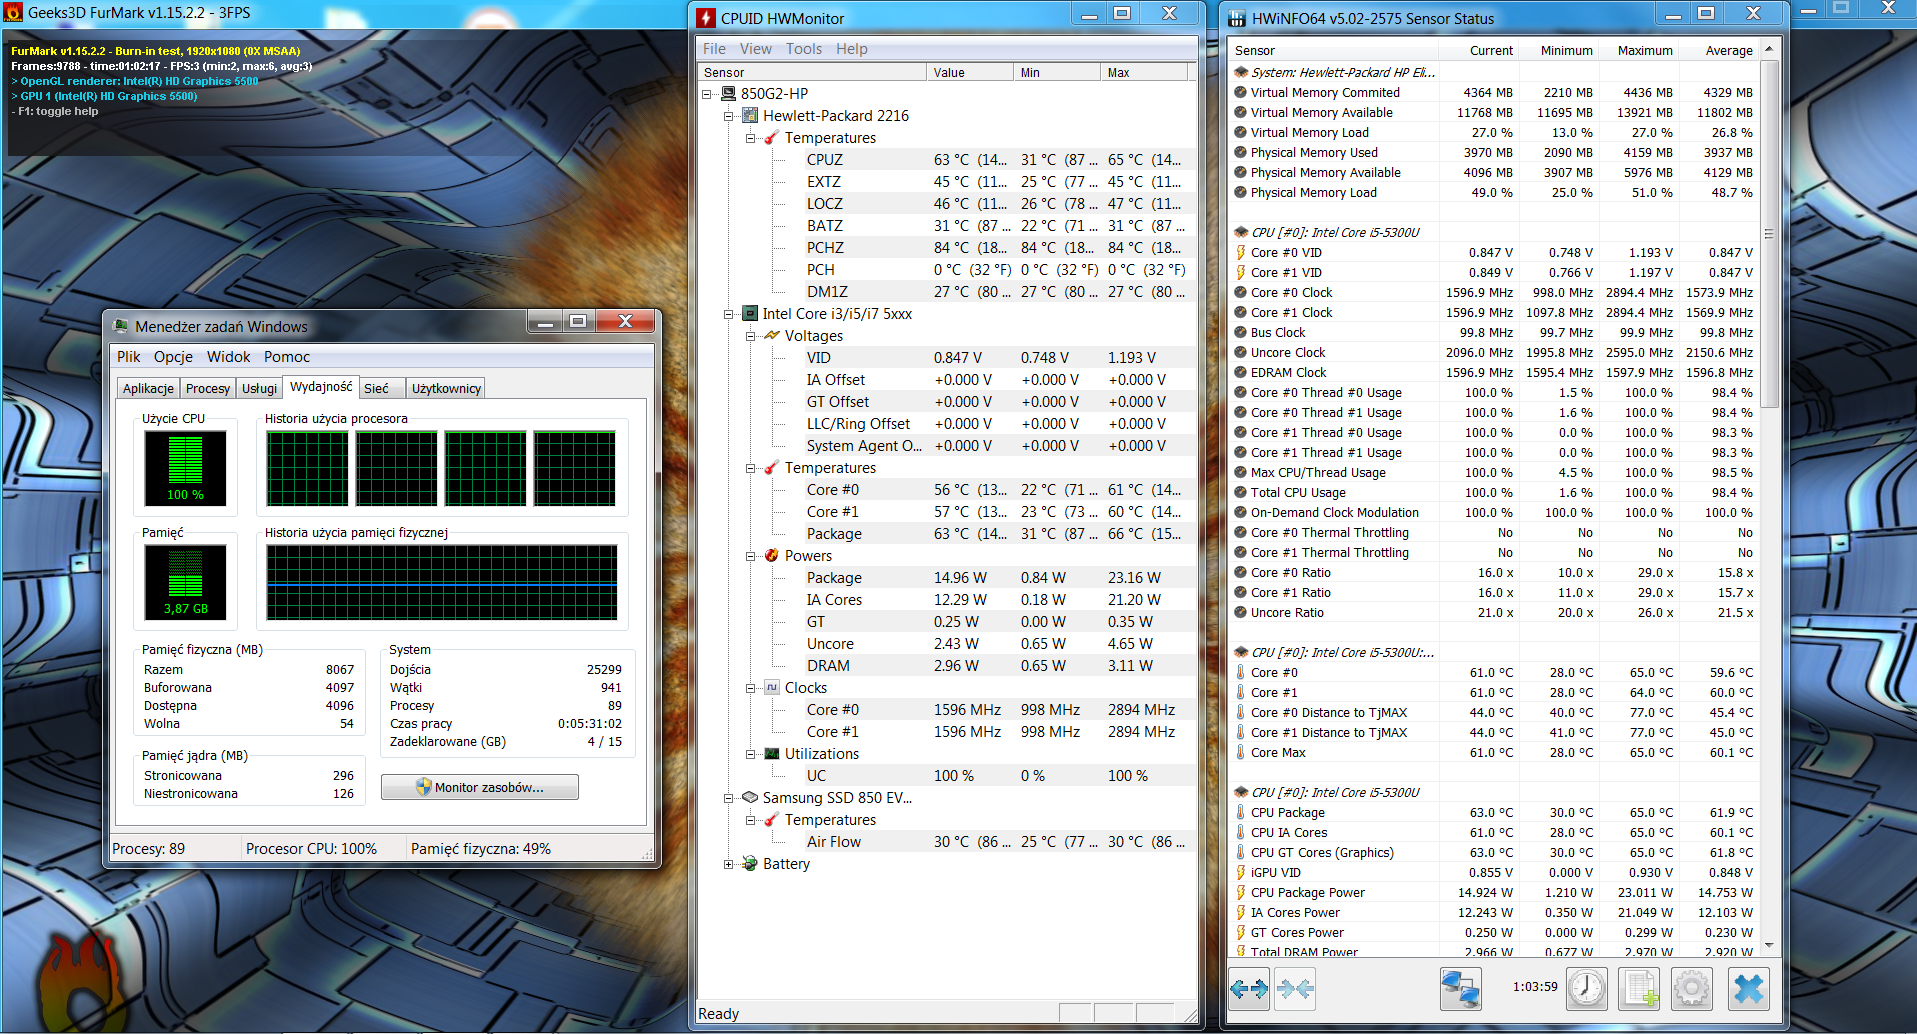The width and height of the screenshot is (1917, 1034).
Task: Click Task Manager title bar icon
Action: [x=121, y=326]
